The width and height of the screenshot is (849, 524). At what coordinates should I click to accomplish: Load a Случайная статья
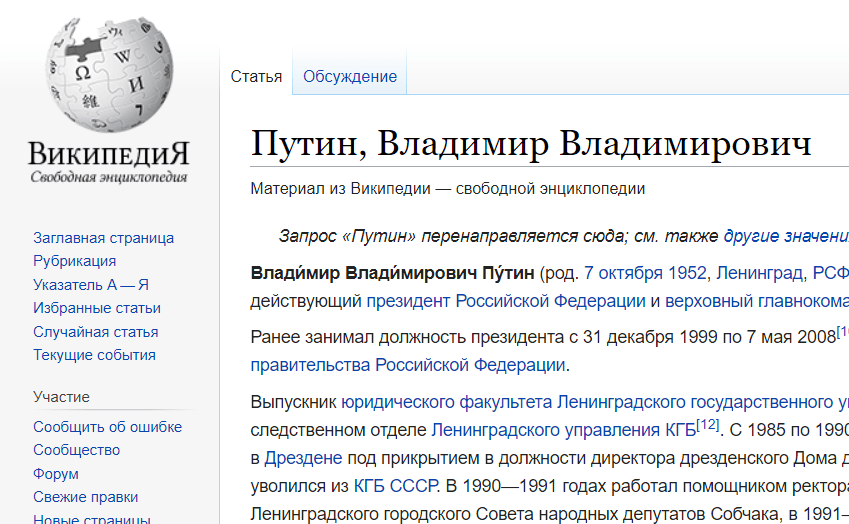tap(96, 332)
